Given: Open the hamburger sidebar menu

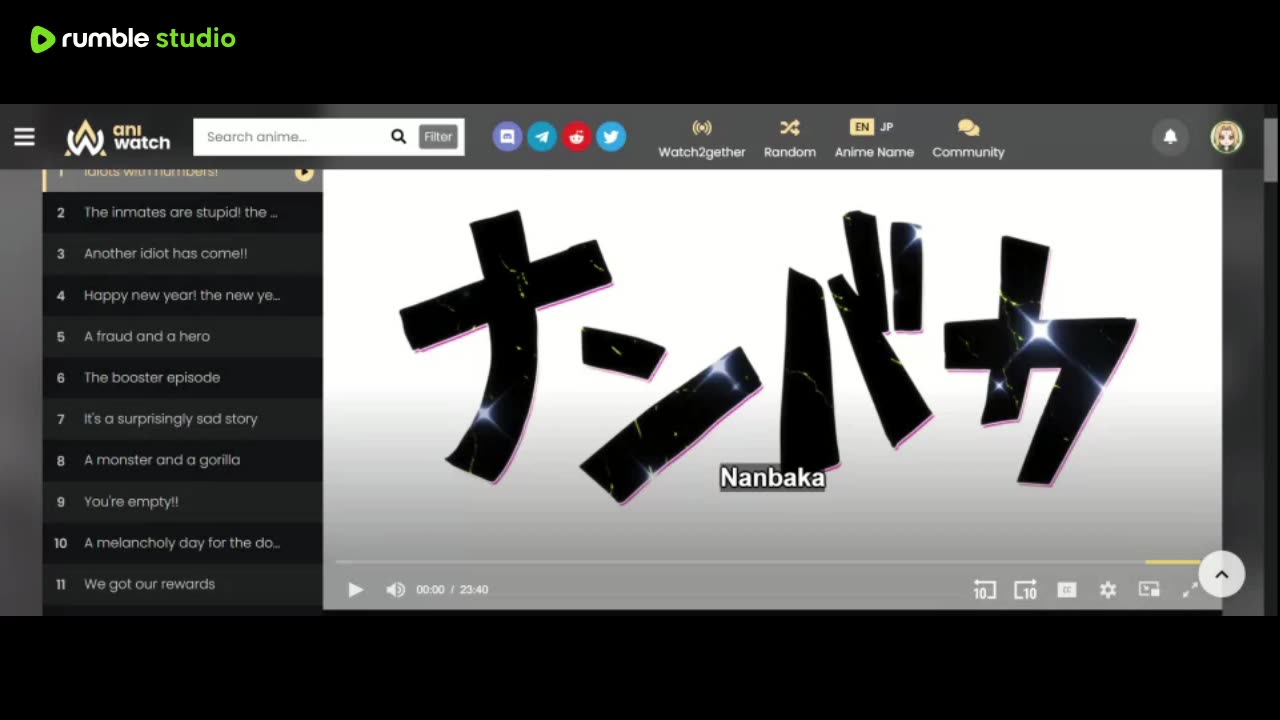Looking at the screenshot, I should coord(24,137).
